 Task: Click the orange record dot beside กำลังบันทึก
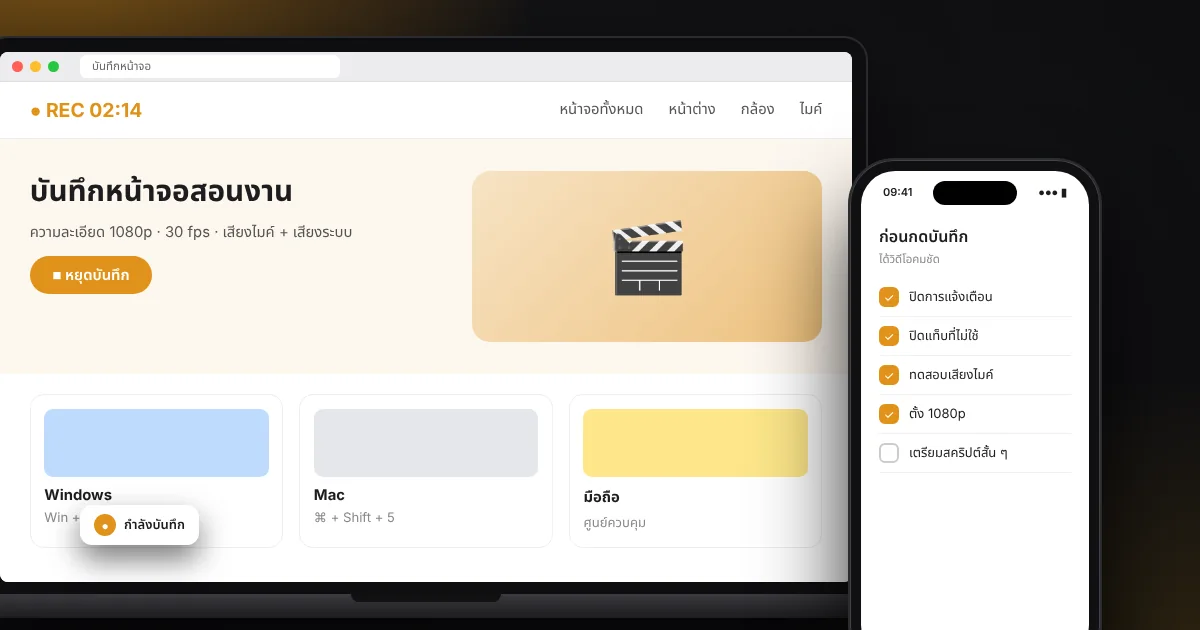tap(105, 525)
